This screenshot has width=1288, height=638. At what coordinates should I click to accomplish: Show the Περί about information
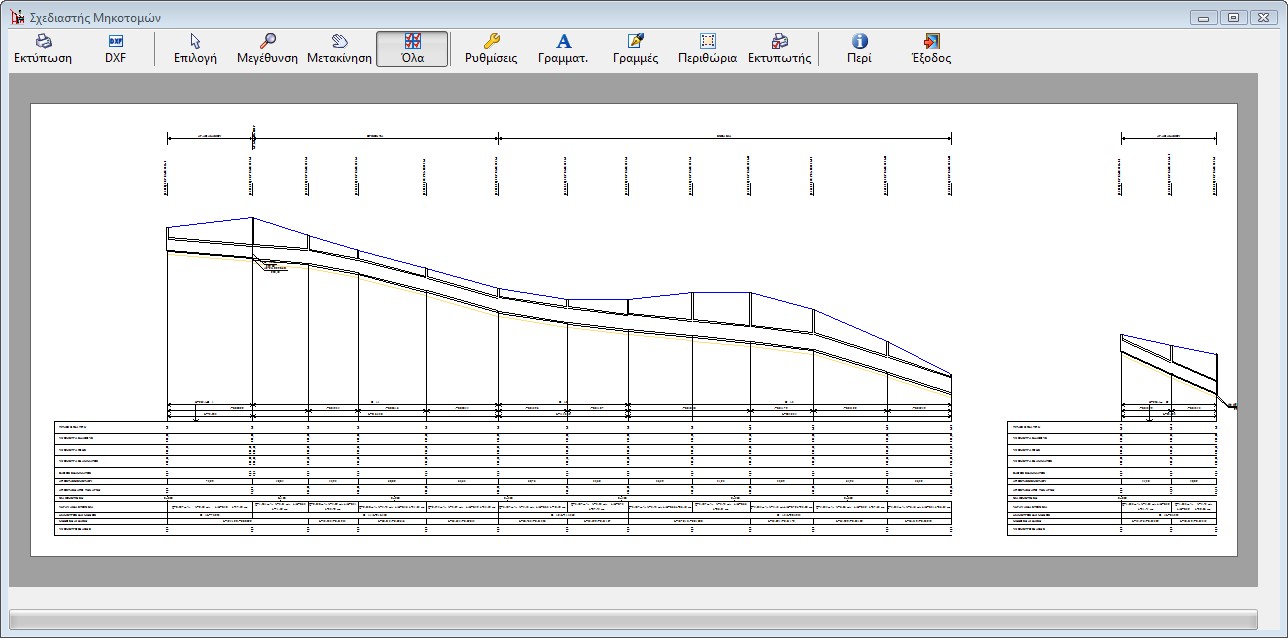(859, 48)
